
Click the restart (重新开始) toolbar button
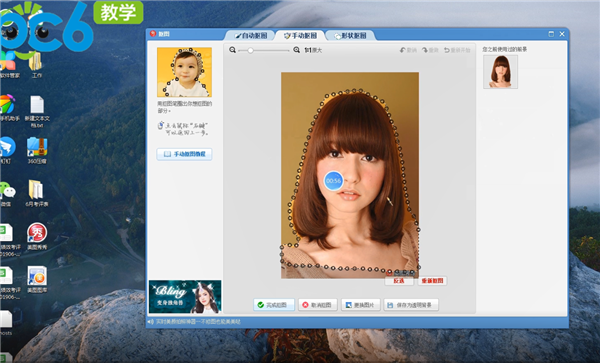click(457, 50)
